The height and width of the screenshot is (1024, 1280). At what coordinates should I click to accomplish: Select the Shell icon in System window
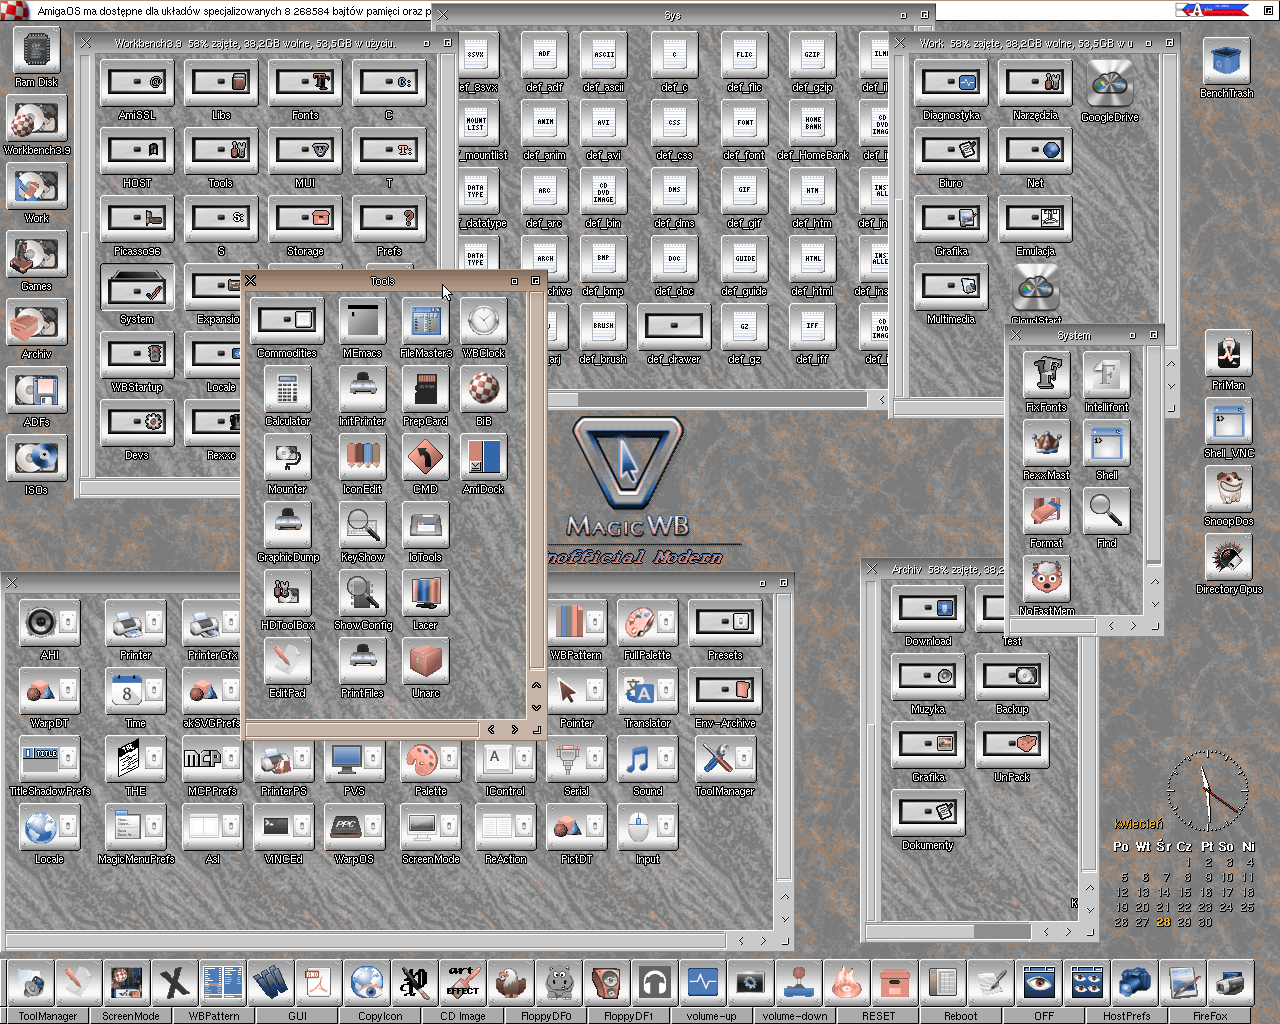pos(1106,443)
